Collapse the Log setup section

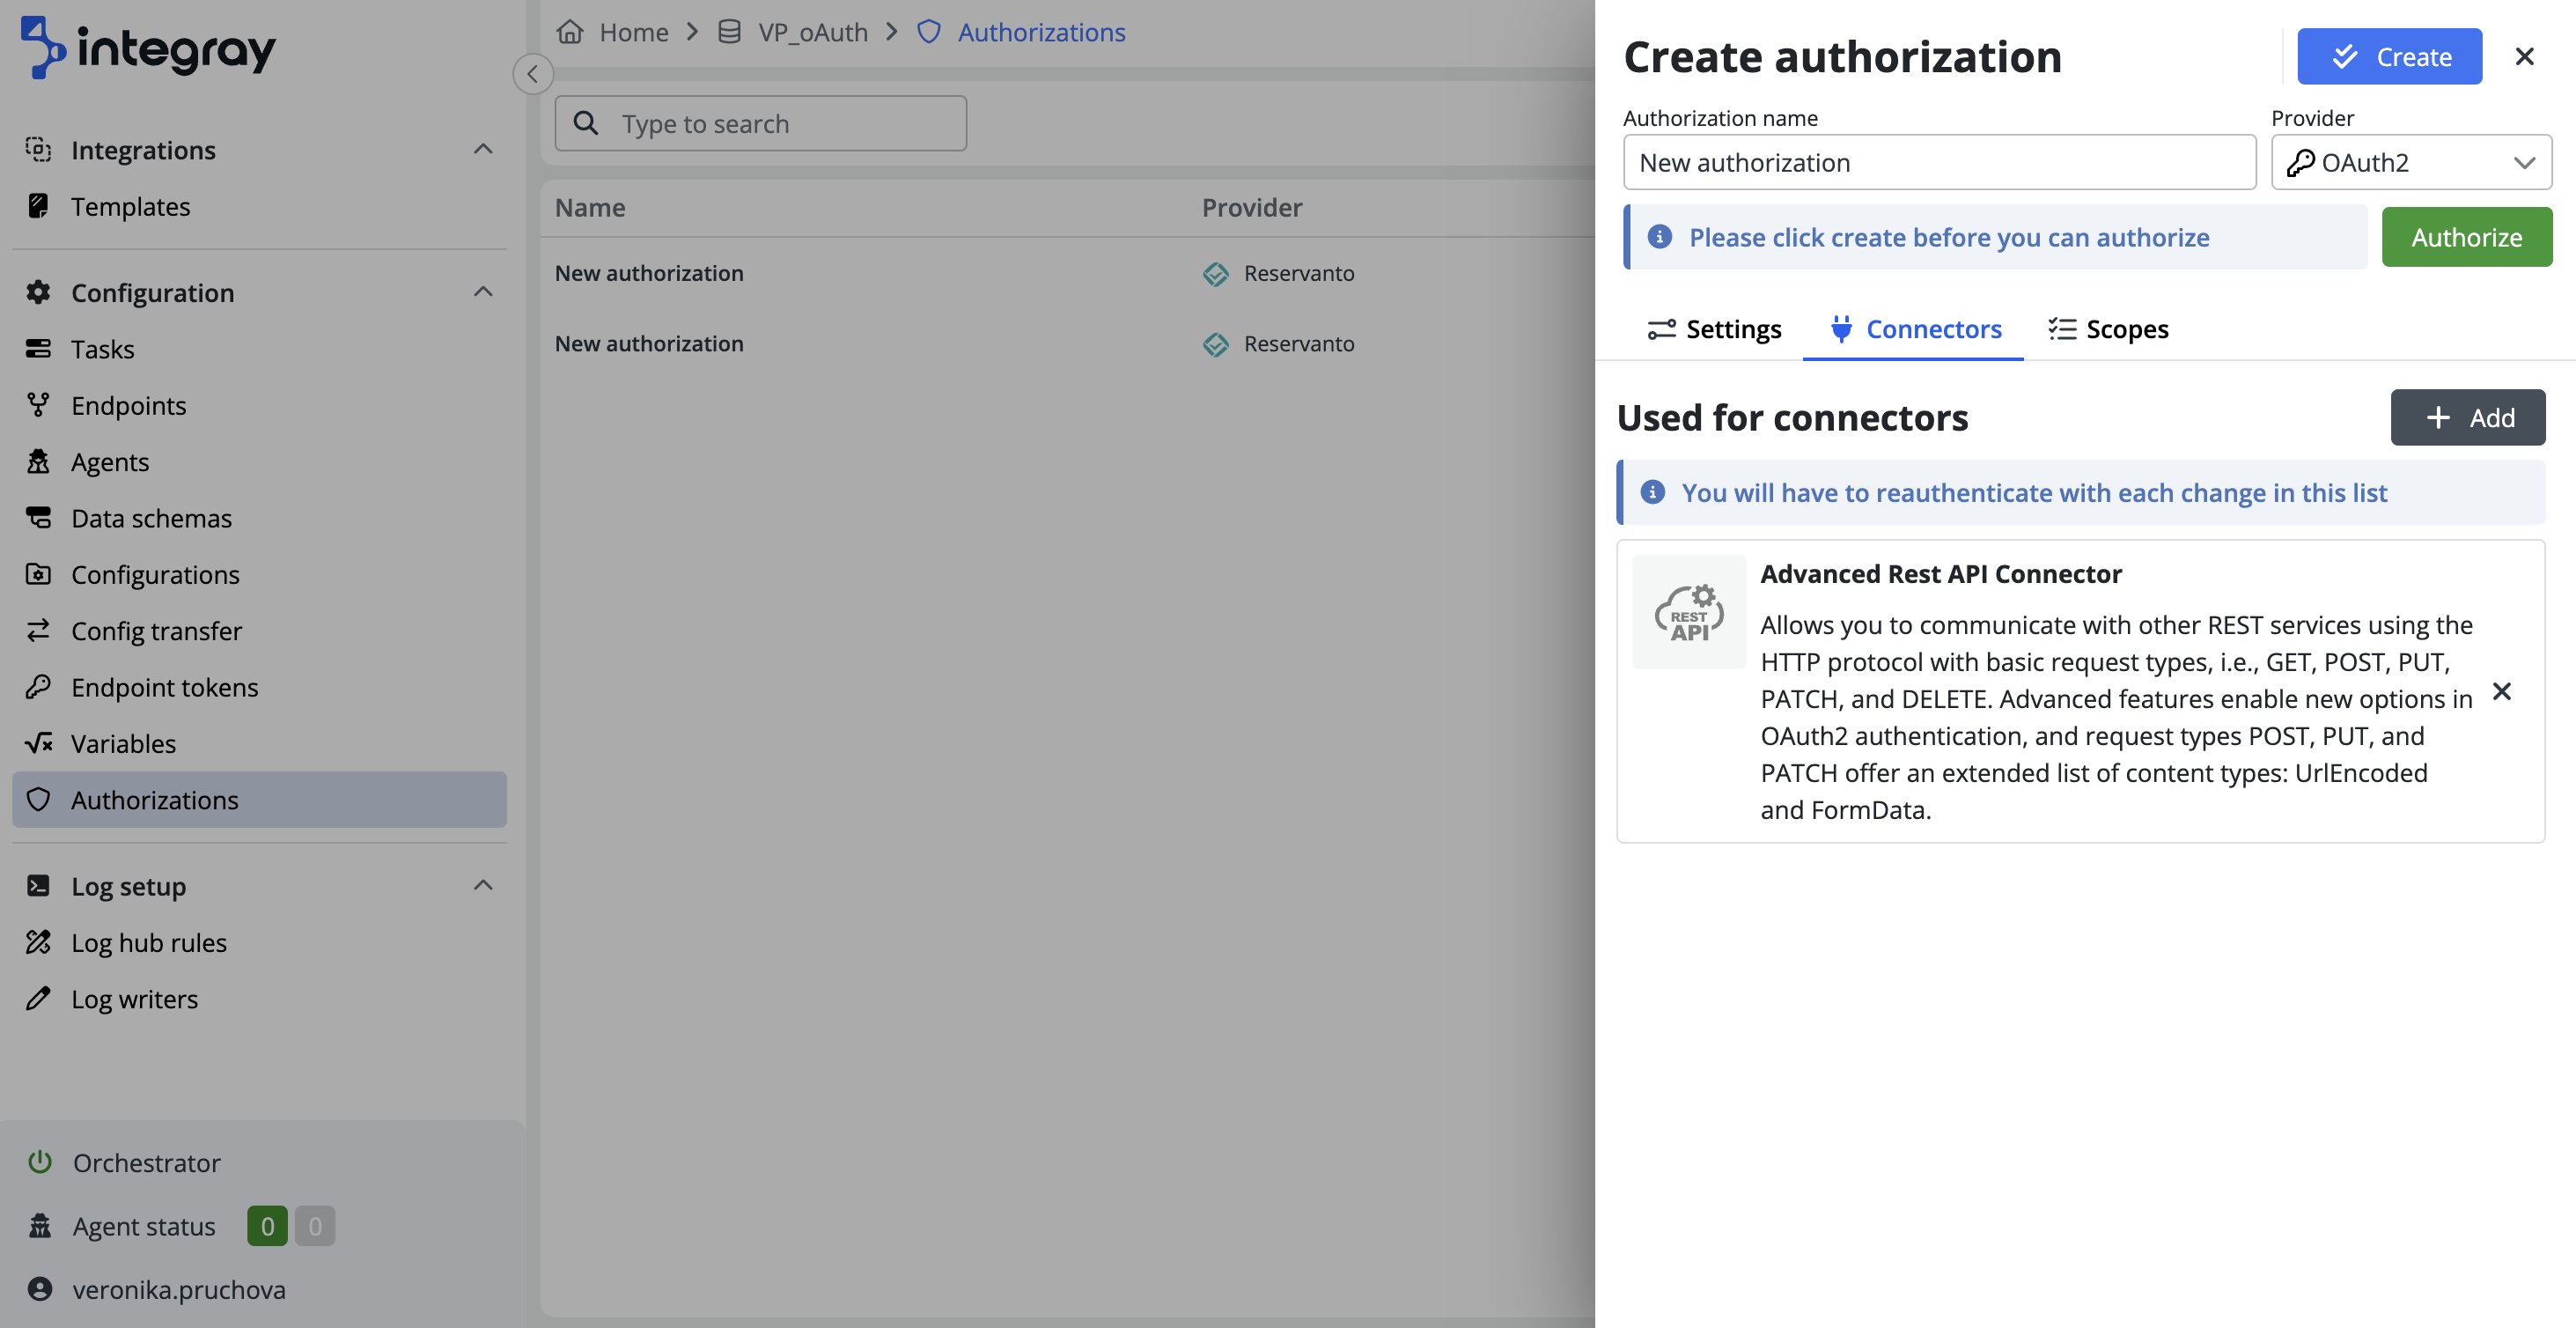coord(483,885)
